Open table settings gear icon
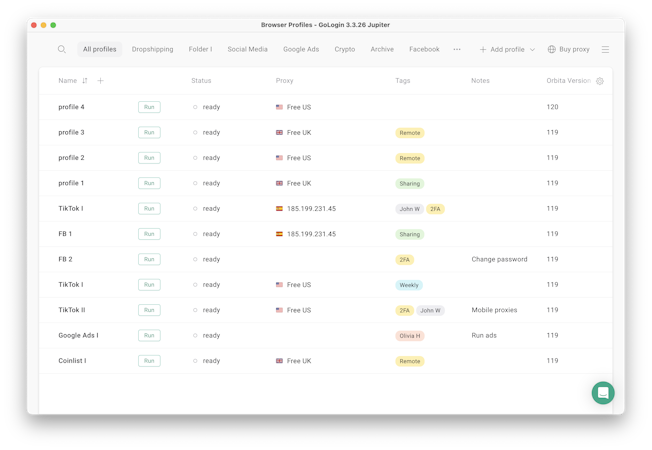The width and height of the screenshot is (652, 450). pyautogui.click(x=600, y=81)
